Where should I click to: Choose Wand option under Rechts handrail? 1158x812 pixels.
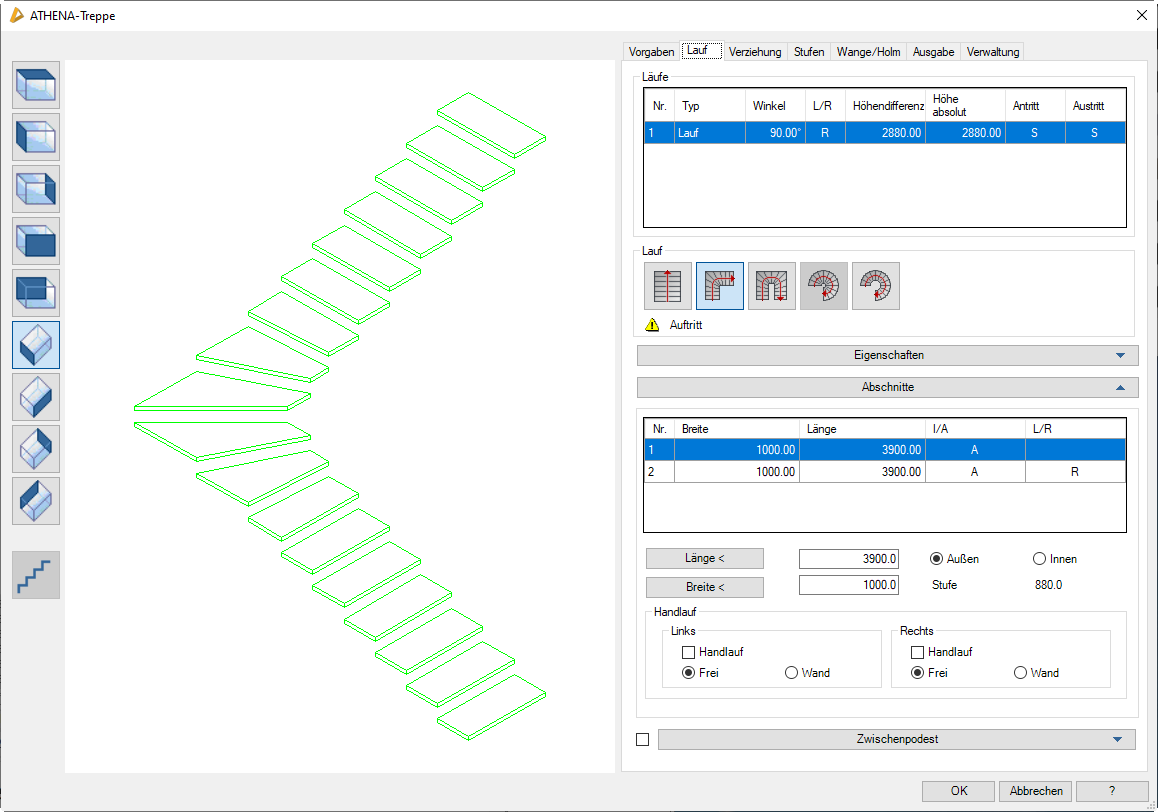[x=1021, y=673]
